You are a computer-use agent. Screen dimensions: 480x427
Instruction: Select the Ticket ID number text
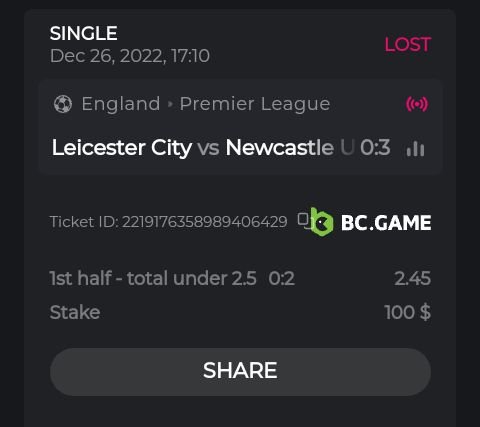click(168, 222)
